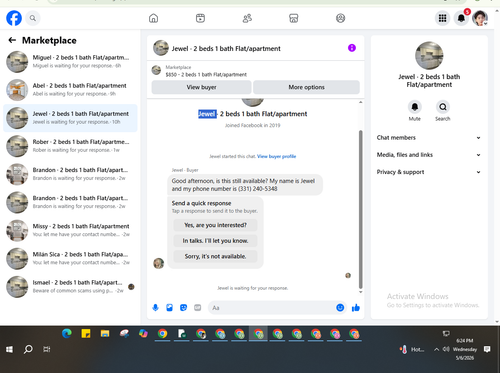Screen dimensions: 500x373
Task: Click the volume speaker icon in the system tray
Action: point(446,349)
